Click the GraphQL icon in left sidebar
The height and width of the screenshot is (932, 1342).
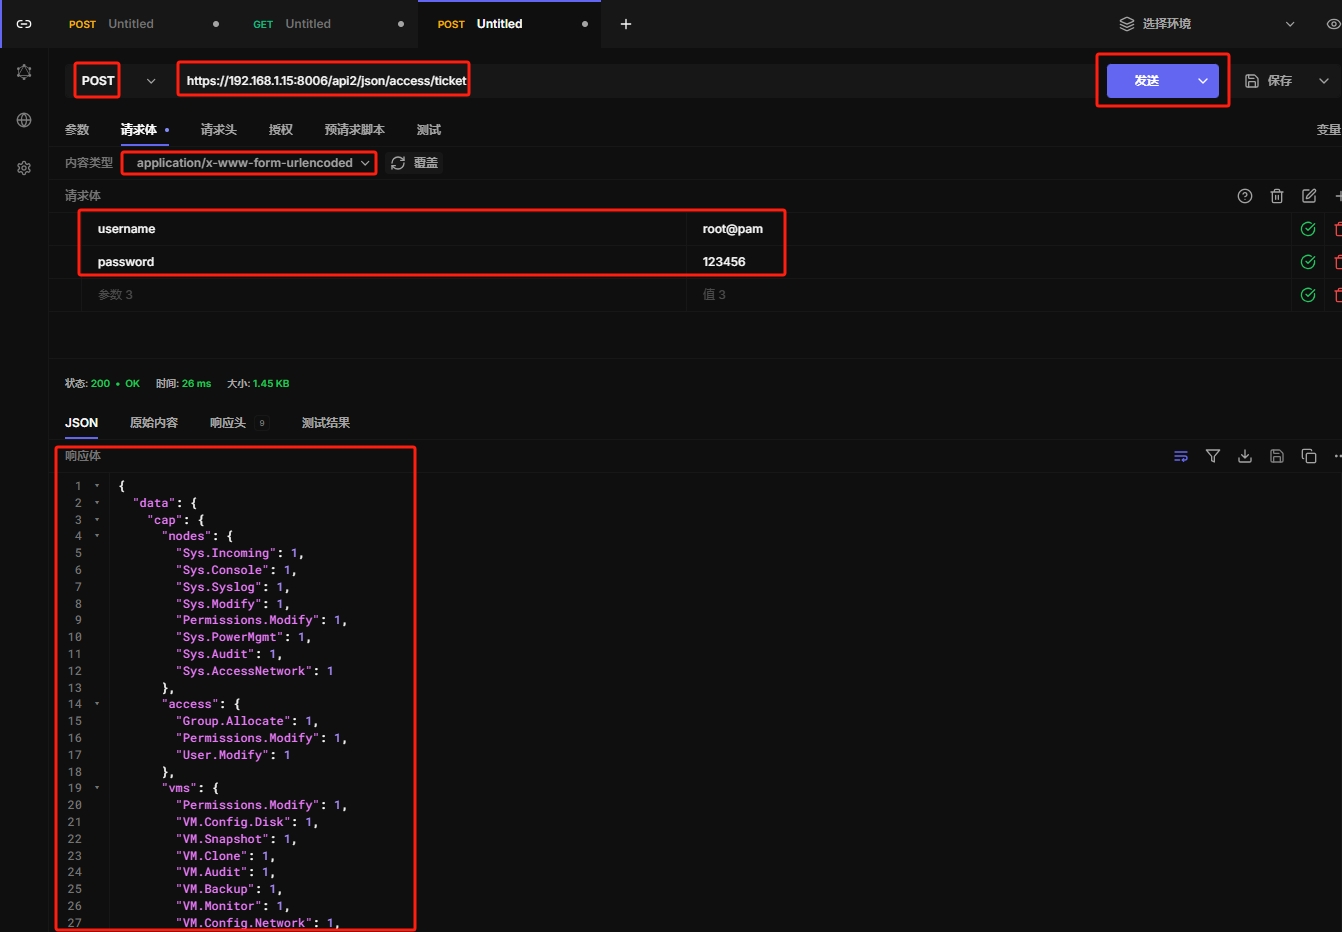click(x=24, y=72)
